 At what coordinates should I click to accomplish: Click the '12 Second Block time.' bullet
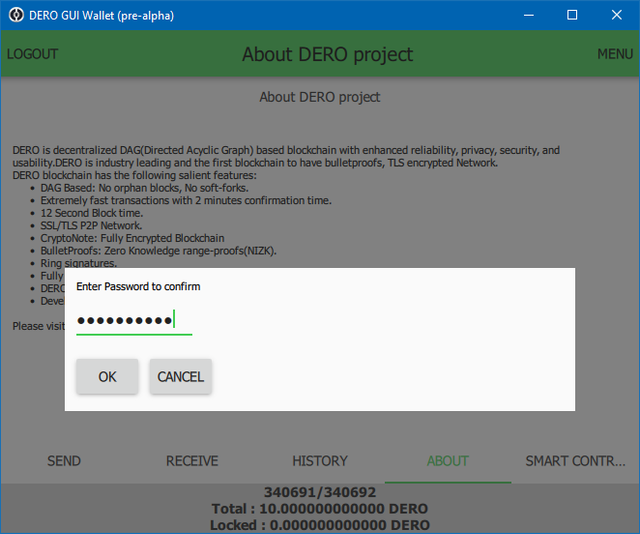pos(92,213)
